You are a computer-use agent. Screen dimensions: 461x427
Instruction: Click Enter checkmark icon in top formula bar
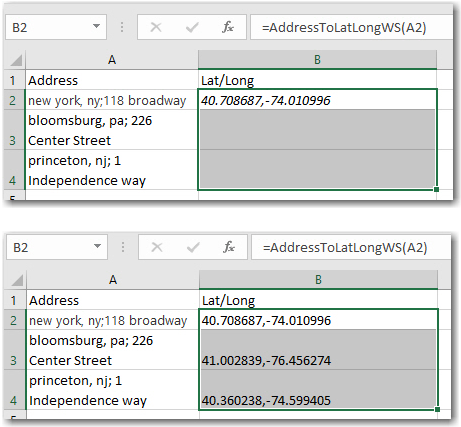point(192,27)
